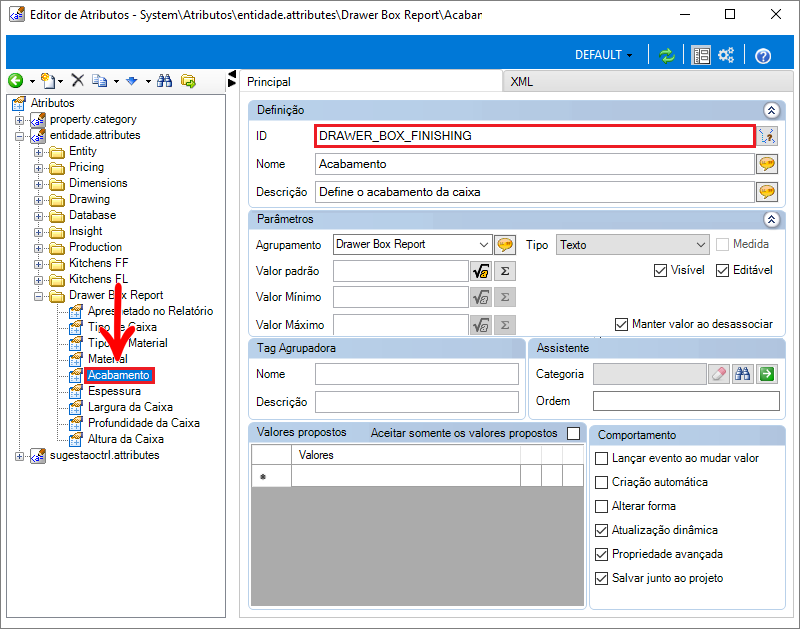This screenshot has width=800, height=629.
Task: Click the delete X icon in tree toolbar
Action: (77, 80)
